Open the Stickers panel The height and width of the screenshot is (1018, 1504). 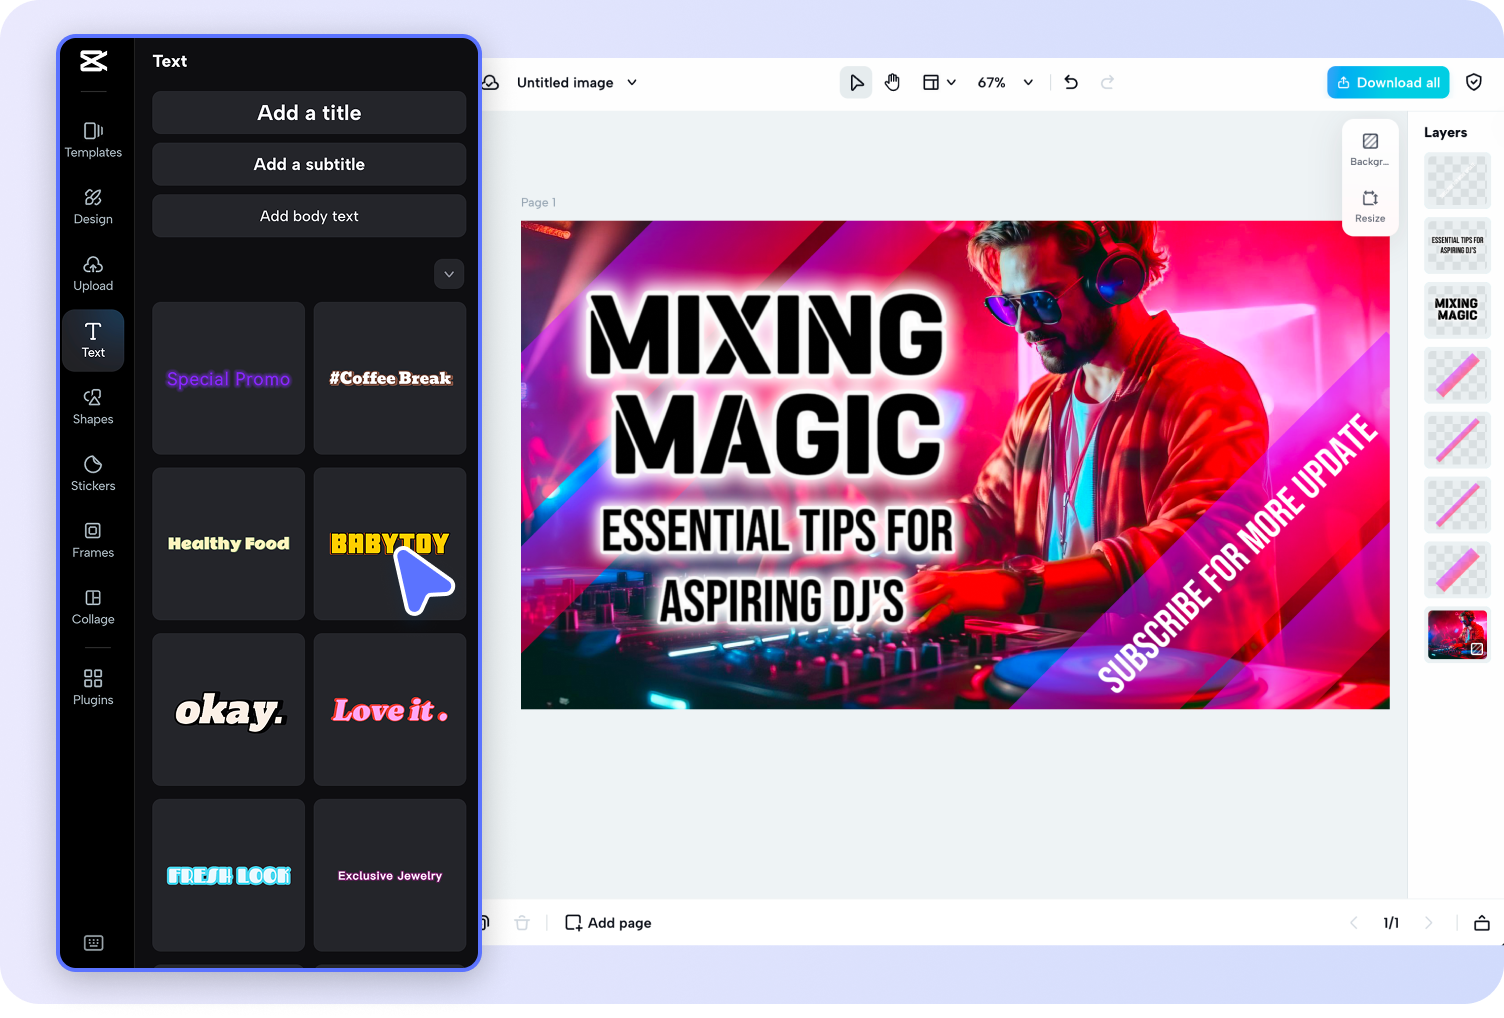(x=93, y=473)
